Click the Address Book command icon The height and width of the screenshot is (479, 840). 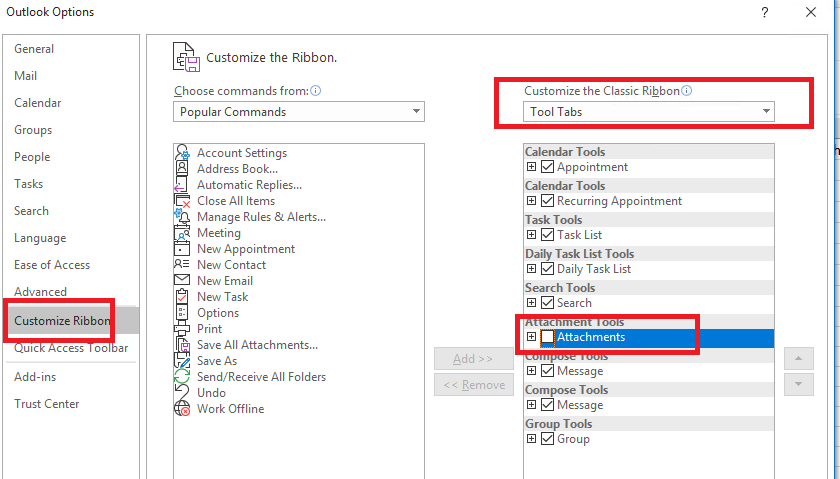coord(182,169)
